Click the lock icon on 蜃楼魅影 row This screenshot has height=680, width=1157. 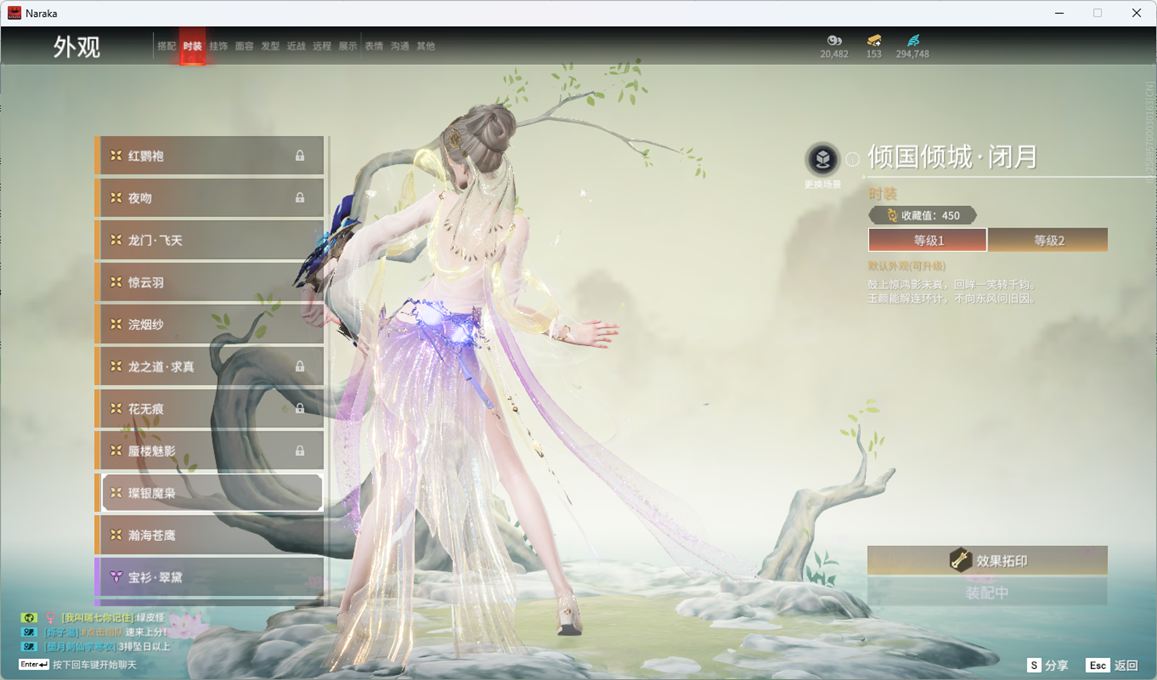click(300, 450)
